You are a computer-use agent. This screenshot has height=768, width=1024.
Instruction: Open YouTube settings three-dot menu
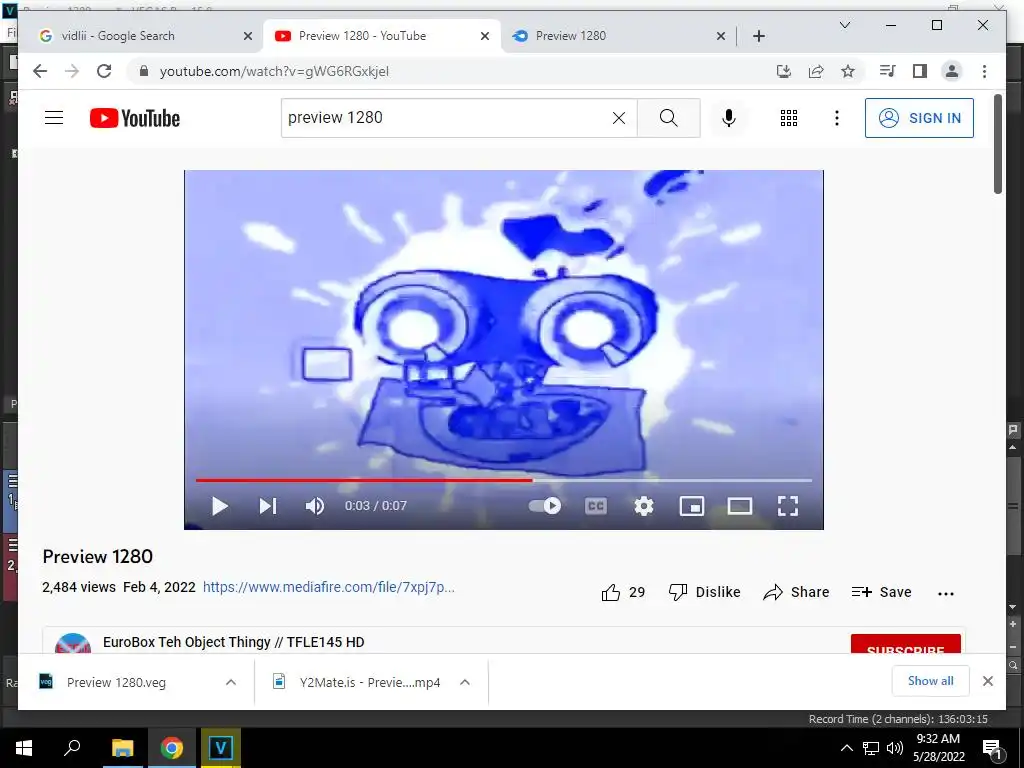click(x=837, y=118)
